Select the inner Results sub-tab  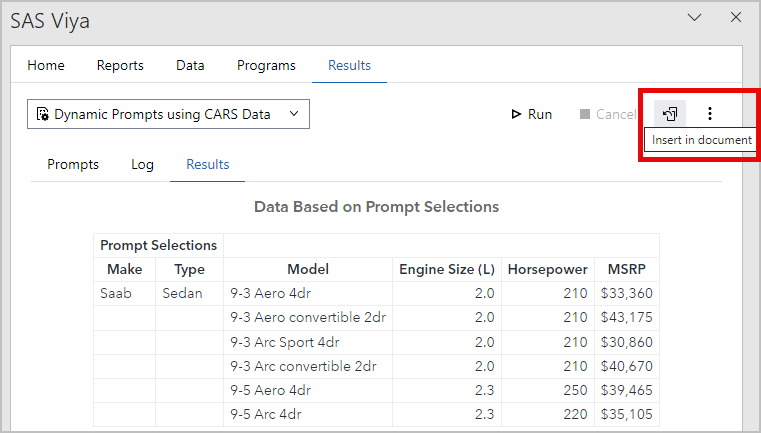pyautogui.click(x=207, y=164)
